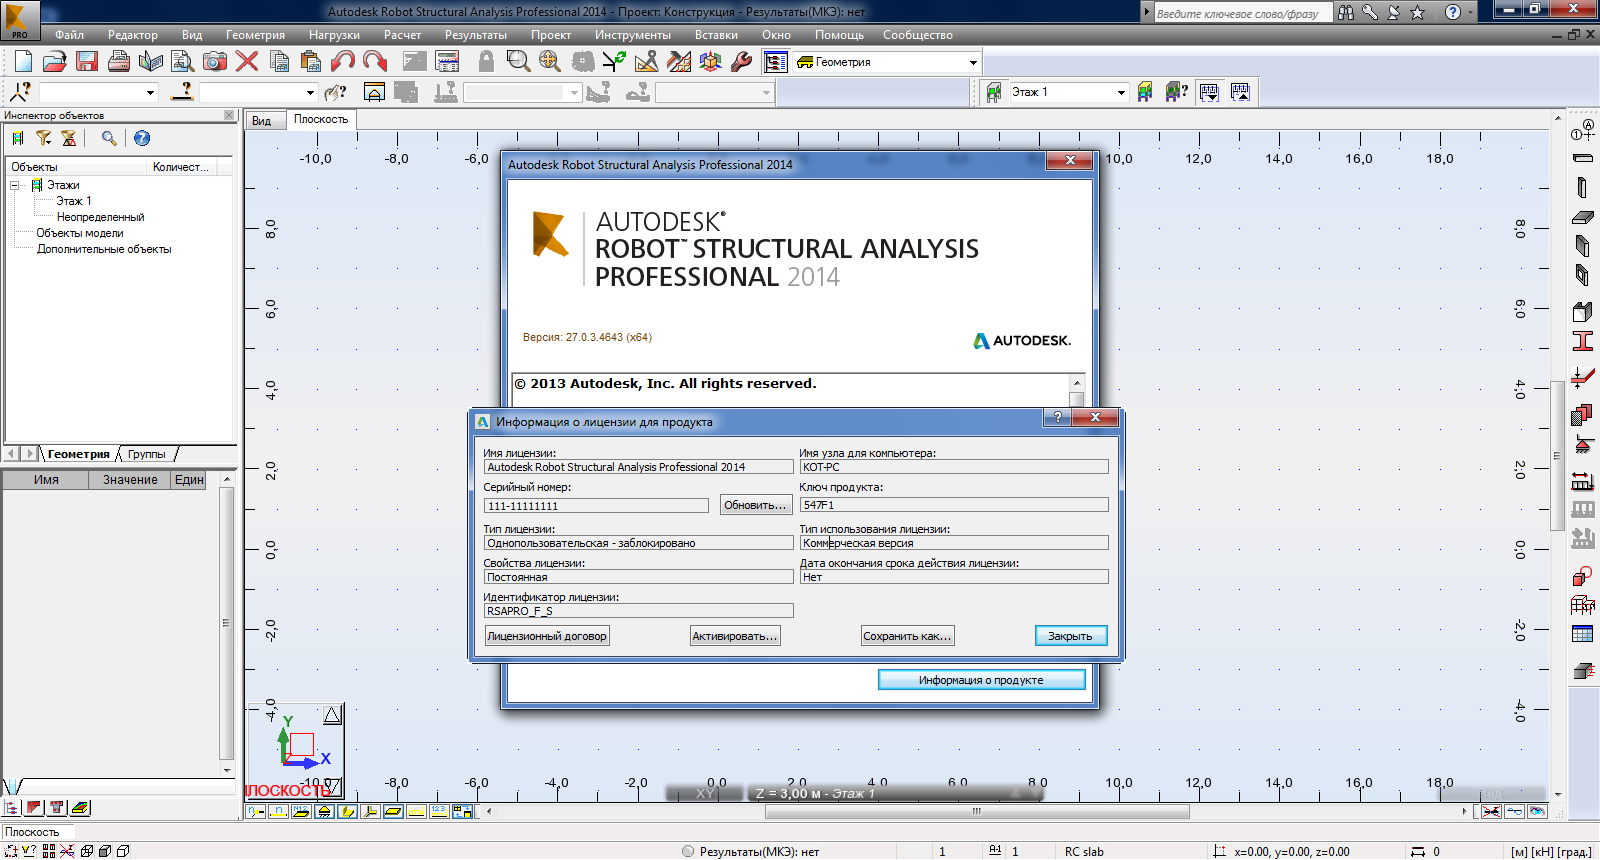This screenshot has height=860, width=1600.
Task: Select the Этаж 1 tree item
Action: (74, 201)
